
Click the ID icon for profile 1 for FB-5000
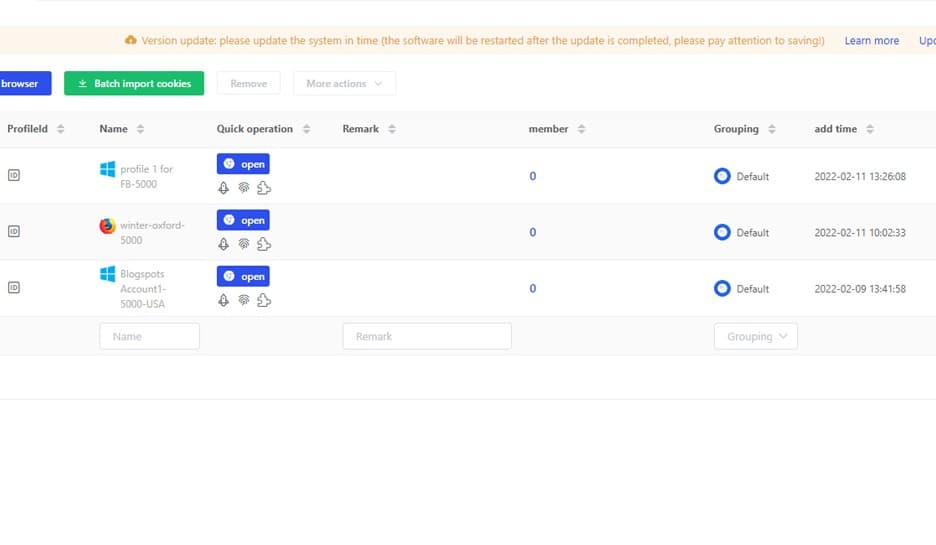point(14,175)
